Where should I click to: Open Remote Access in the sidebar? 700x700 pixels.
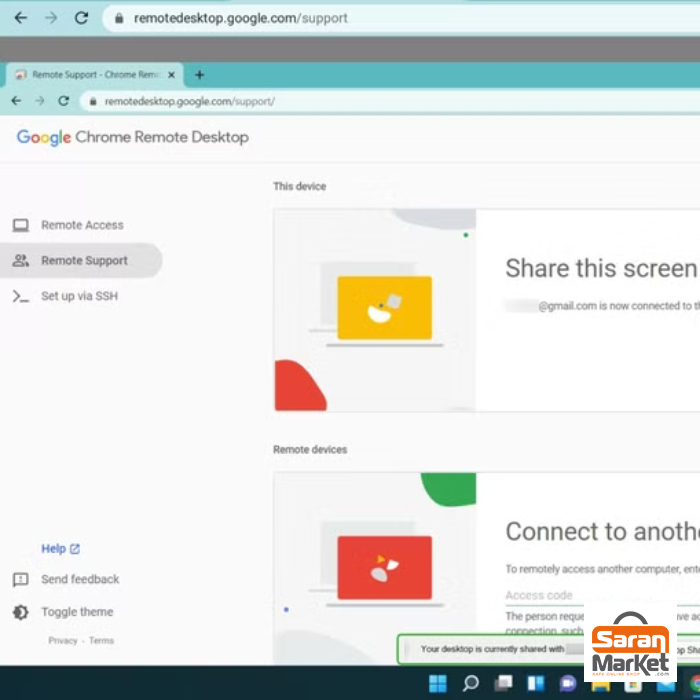[x=82, y=225]
